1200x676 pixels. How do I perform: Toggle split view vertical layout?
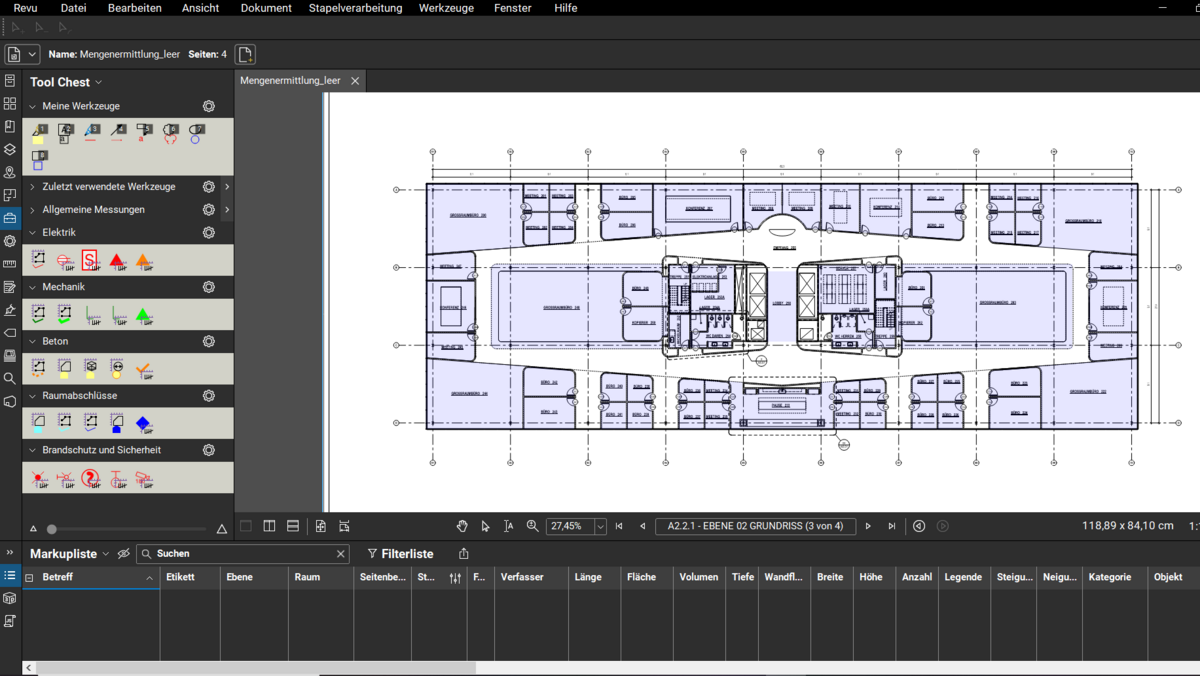[269, 526]
